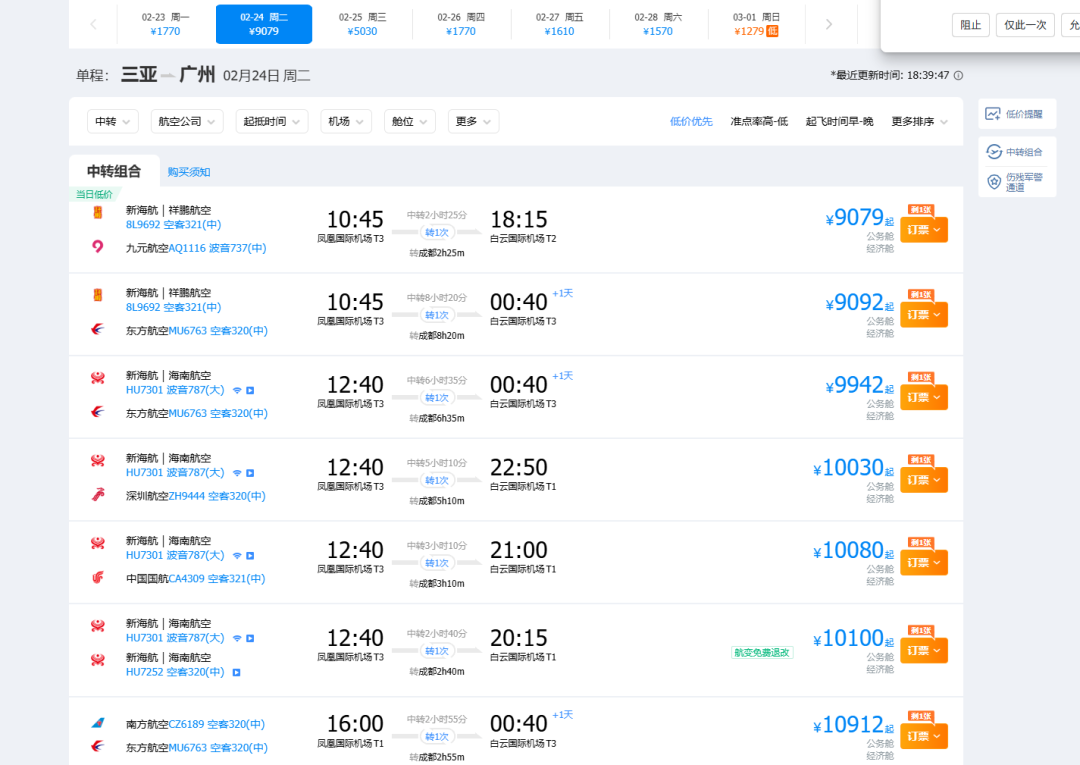The height and width of the screenshot is (765, 1080).
Task: Click the transfer combination sidebar icon
Action: coord(994,151)
